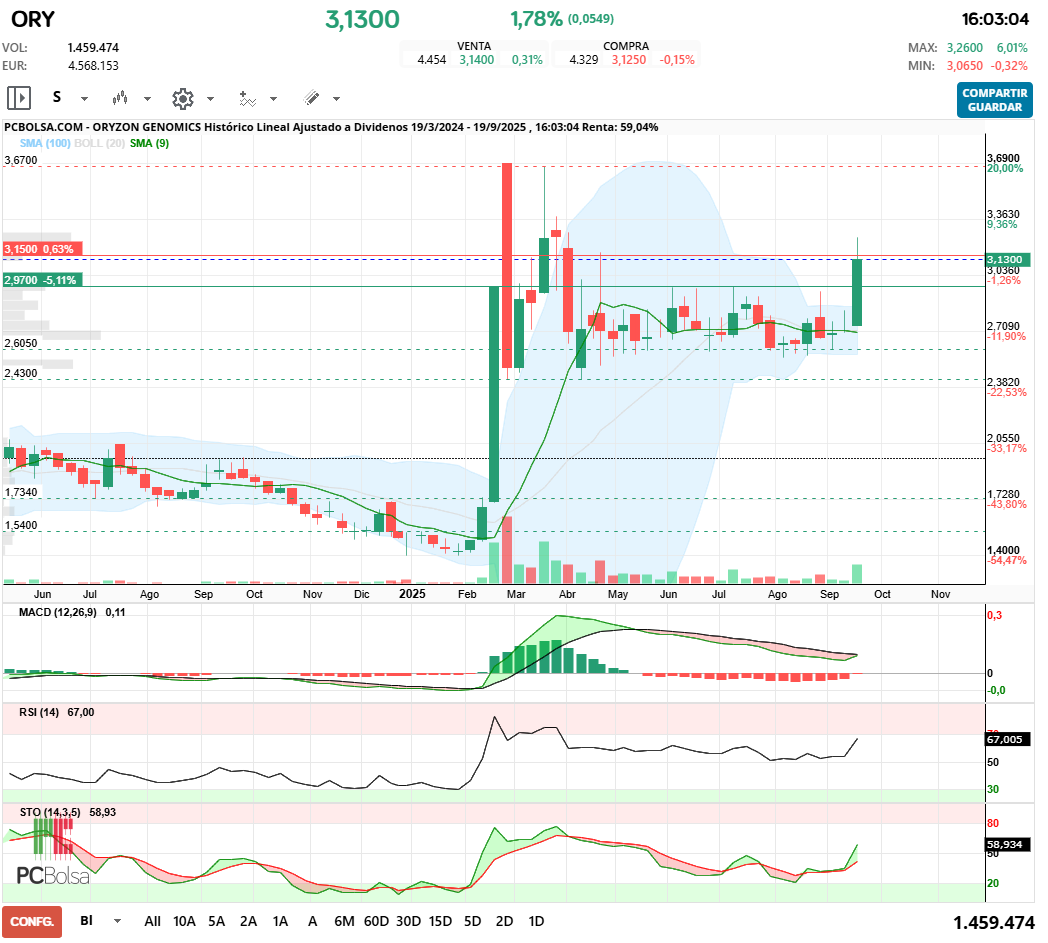Click the RSI (14) indicator label
Viewport: 1048px width, 943px height.
pos(39,712)
